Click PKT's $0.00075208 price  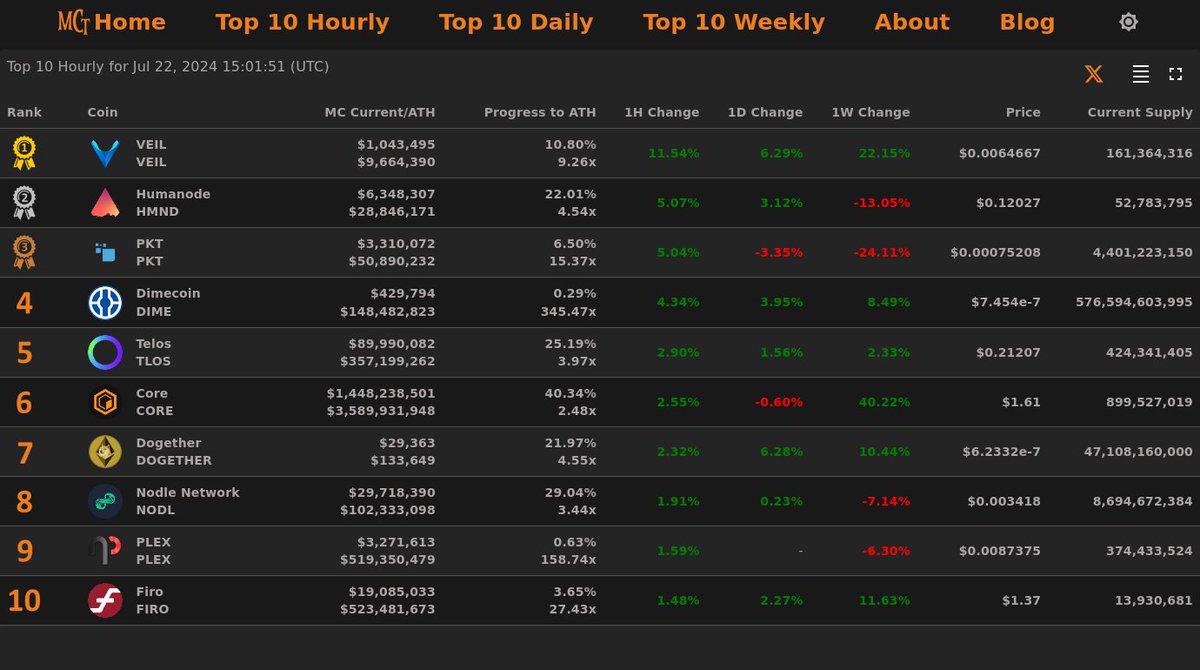pyautogui.click(x=995, y=252)
